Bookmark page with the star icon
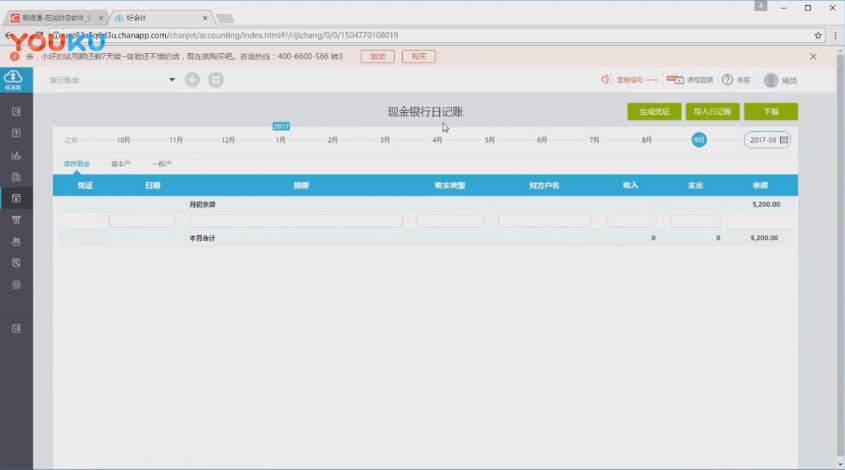 tap(818, 35)
